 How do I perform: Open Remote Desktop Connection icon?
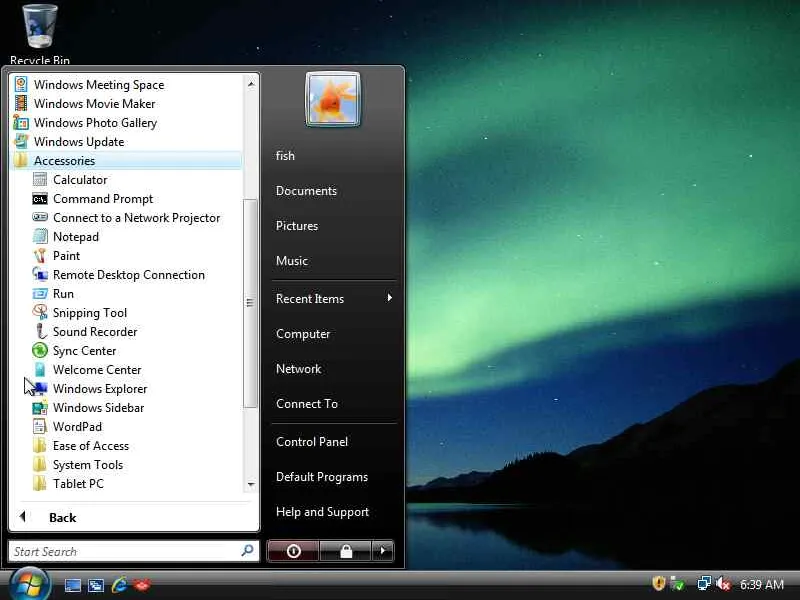point(40,274)
